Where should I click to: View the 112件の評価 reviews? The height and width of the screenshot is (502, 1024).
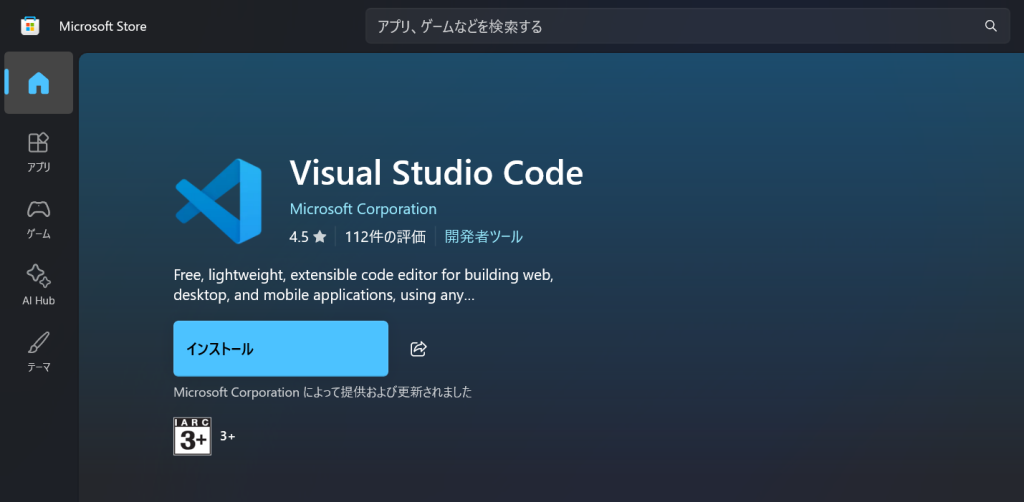point(385,237)
